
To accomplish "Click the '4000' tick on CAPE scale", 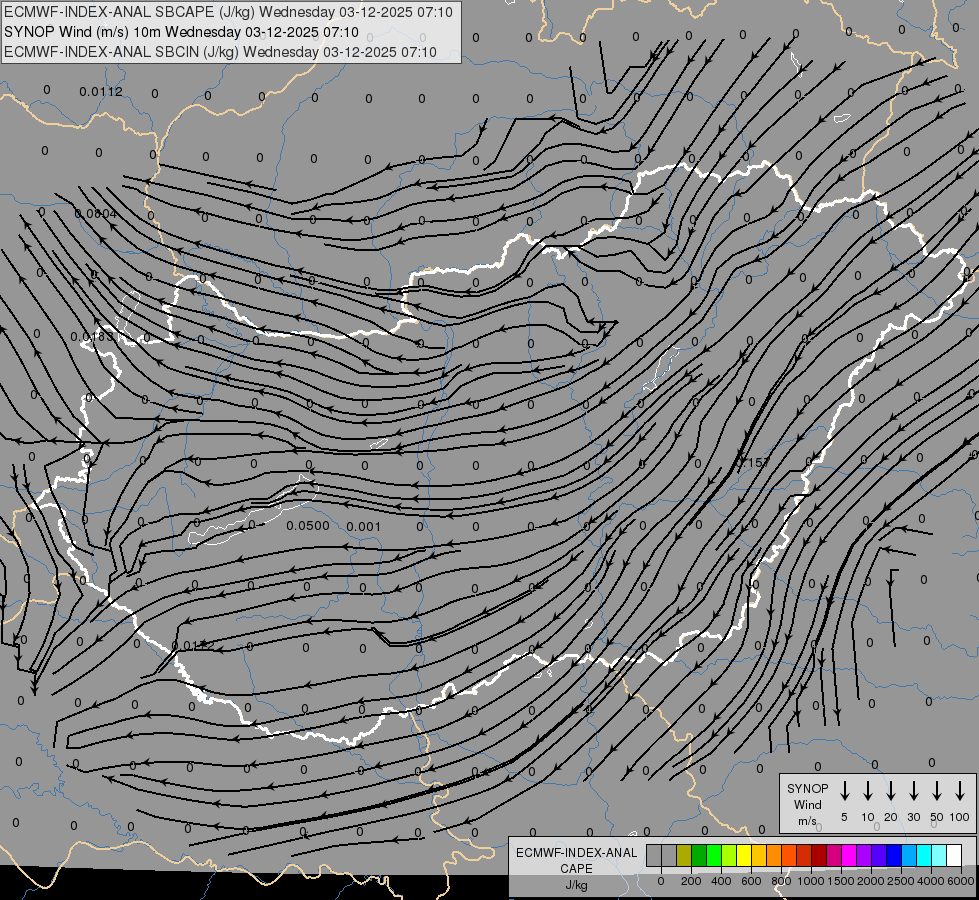I will point(931,881).
